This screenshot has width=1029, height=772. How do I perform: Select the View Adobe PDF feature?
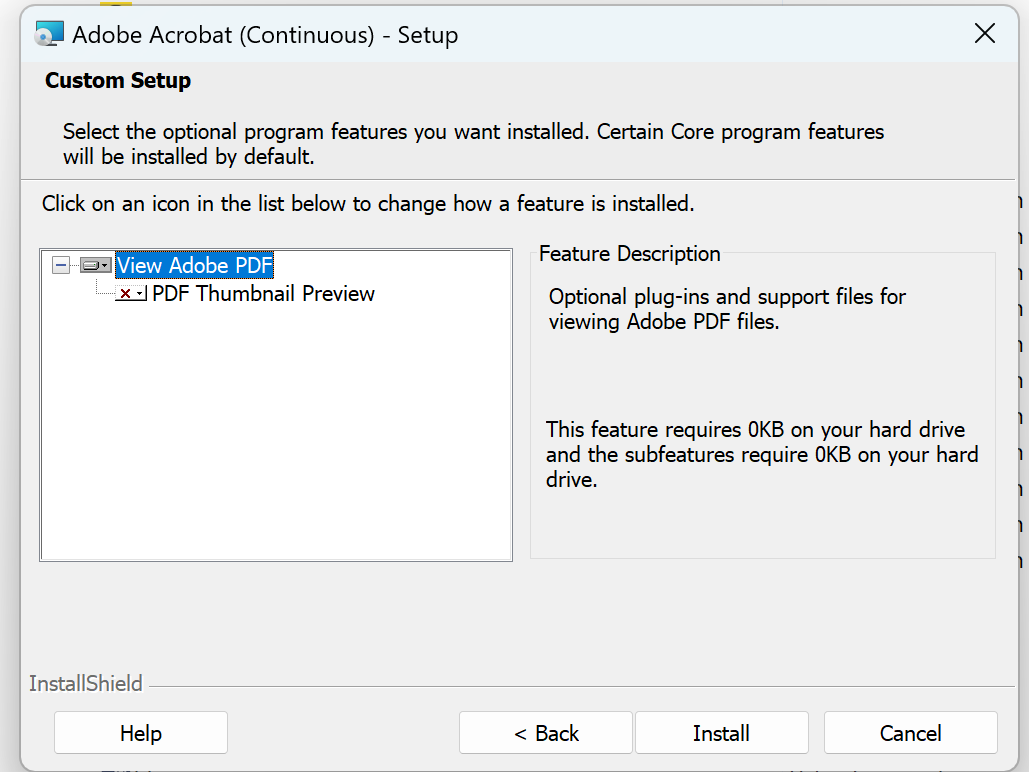194,265
